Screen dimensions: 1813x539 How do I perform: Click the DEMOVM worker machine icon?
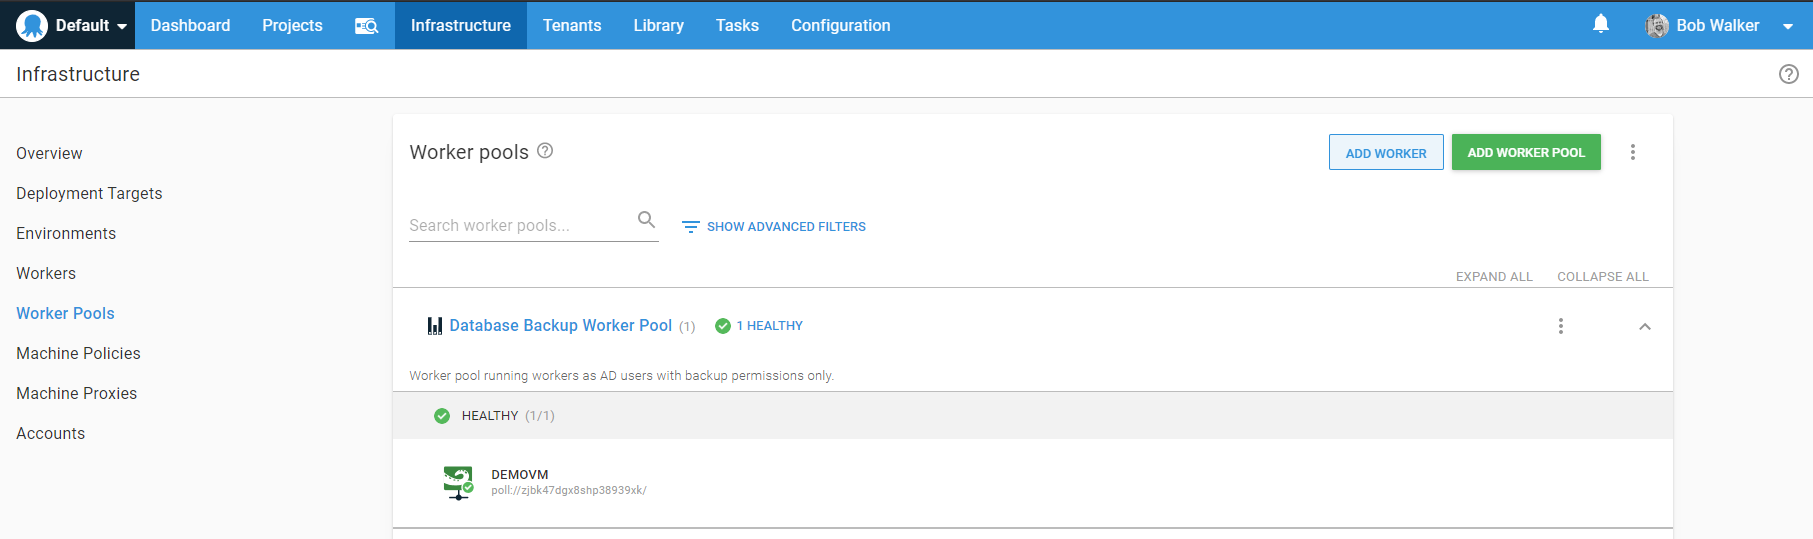[458, 482]
